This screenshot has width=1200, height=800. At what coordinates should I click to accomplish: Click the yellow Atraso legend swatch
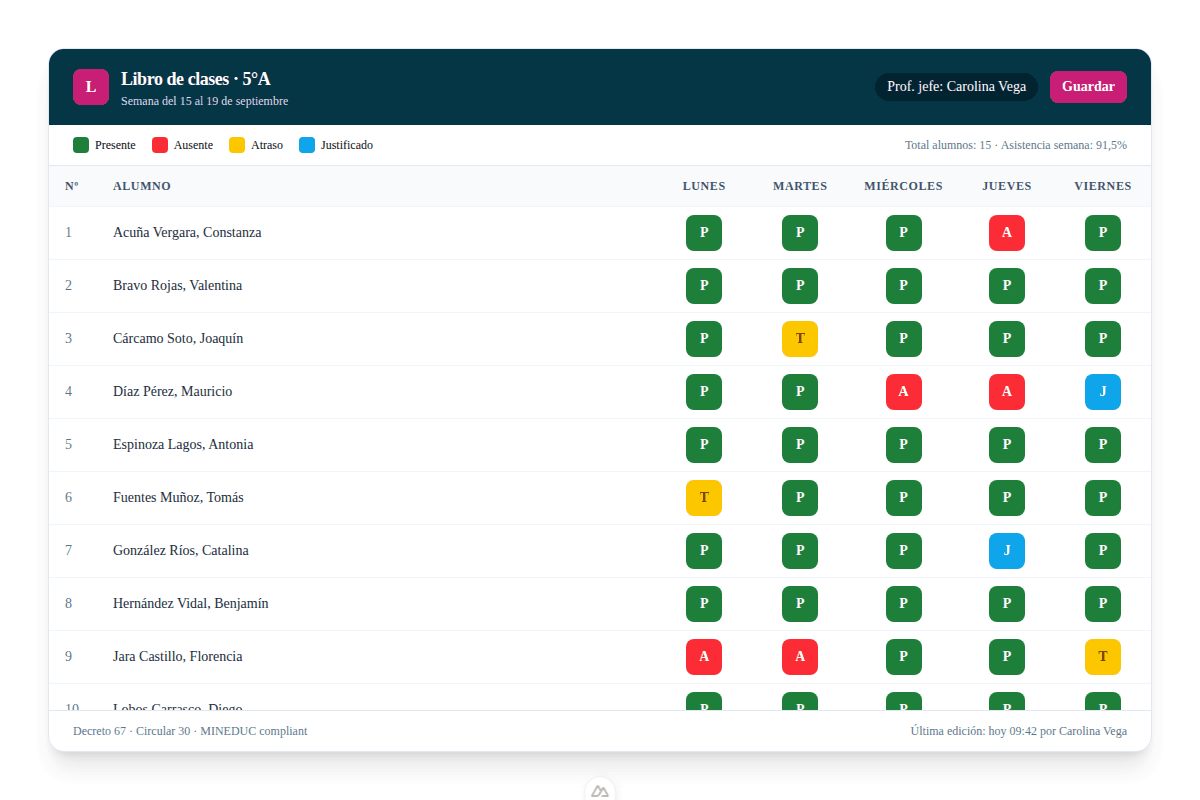237,145
